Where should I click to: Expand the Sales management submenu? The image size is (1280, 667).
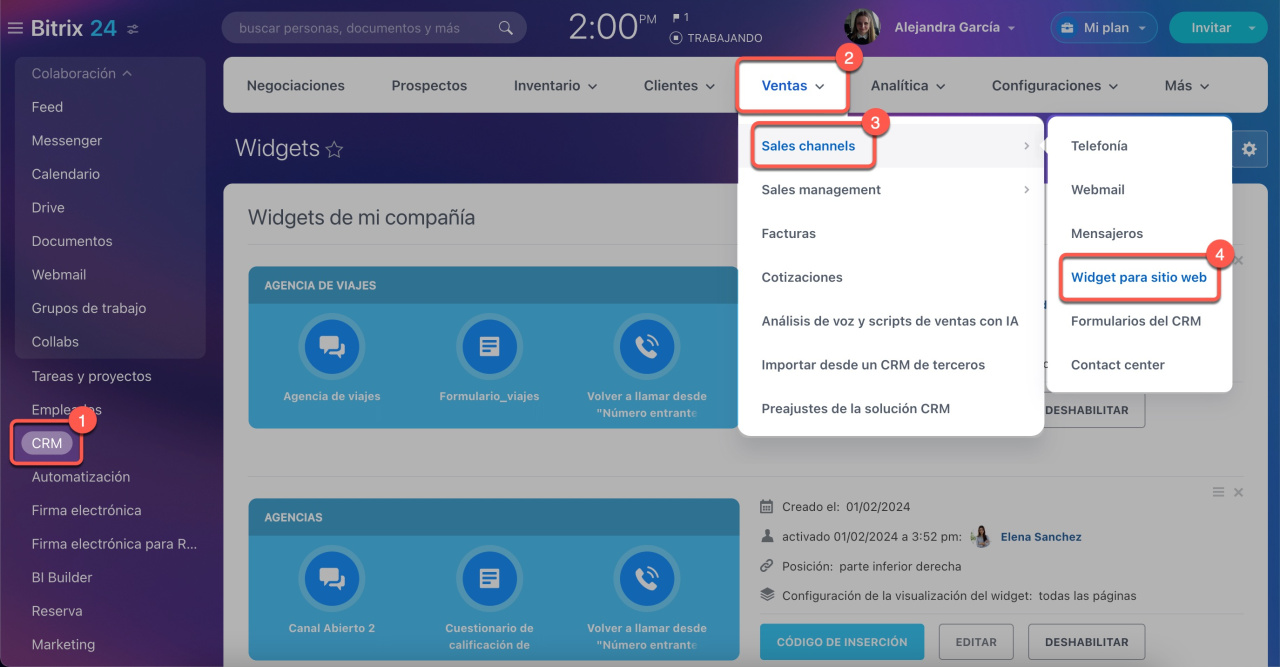[891, 190]
